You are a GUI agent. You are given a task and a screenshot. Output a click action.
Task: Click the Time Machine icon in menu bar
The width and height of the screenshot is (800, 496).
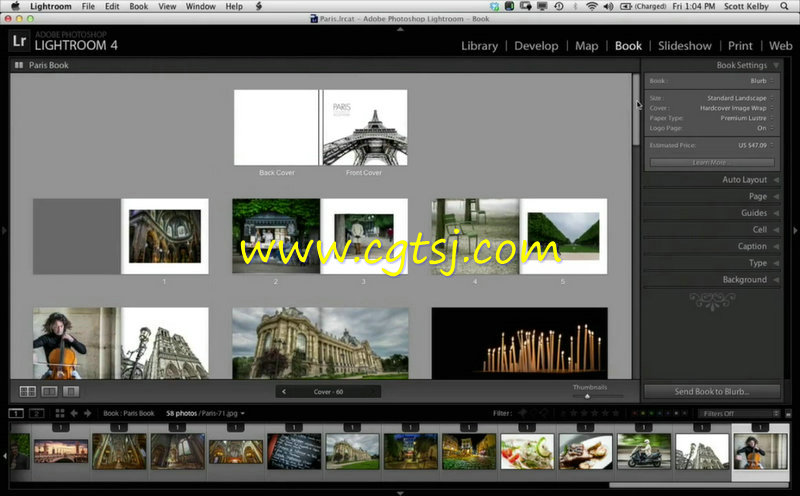click(x=559, y=6)
